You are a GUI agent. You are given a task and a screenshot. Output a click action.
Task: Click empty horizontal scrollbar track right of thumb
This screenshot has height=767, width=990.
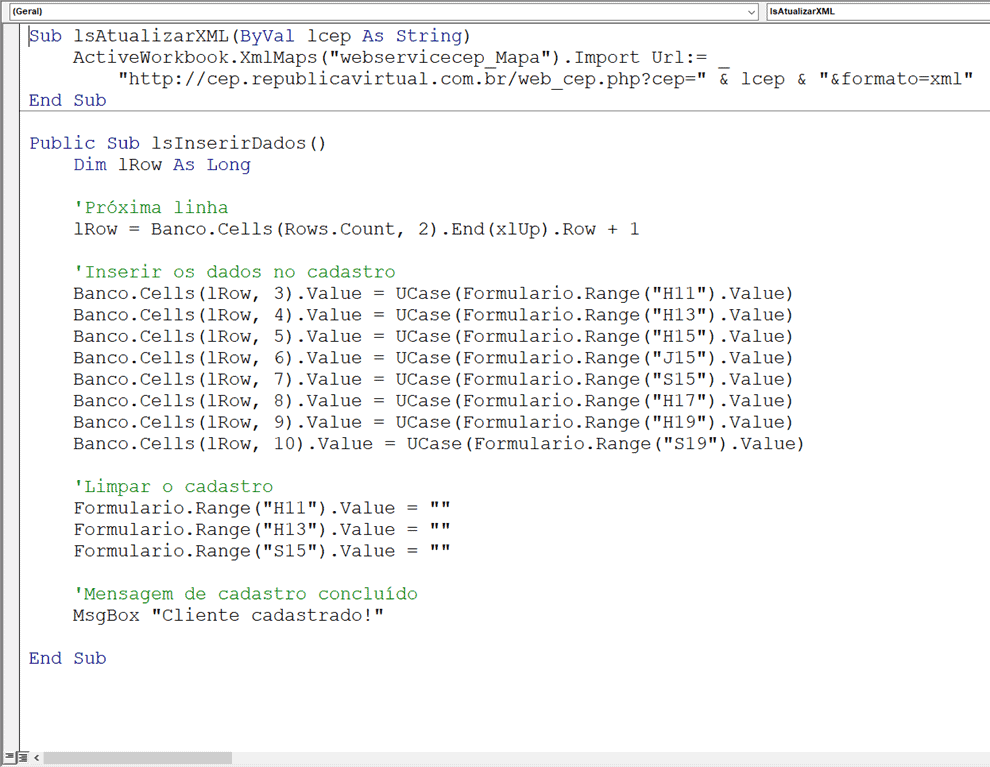(x=600, y=758)
